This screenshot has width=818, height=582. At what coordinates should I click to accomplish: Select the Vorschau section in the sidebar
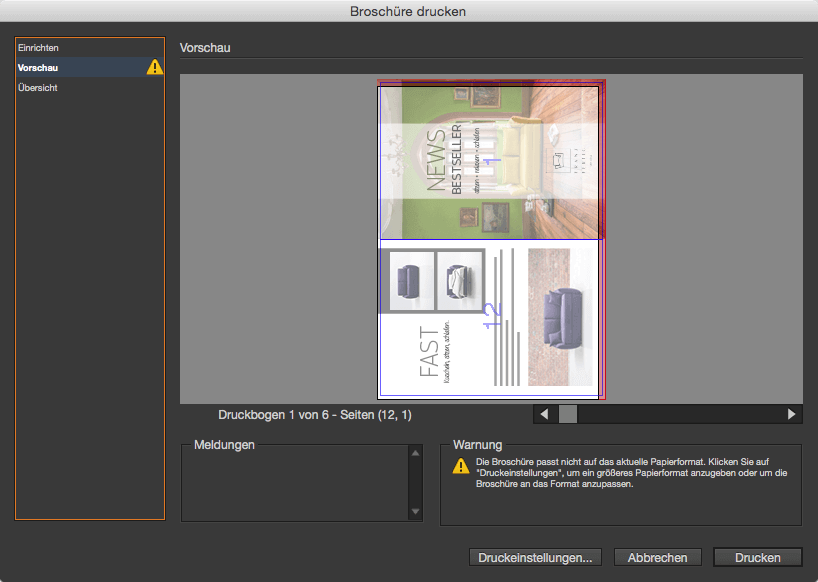[38, 67]
